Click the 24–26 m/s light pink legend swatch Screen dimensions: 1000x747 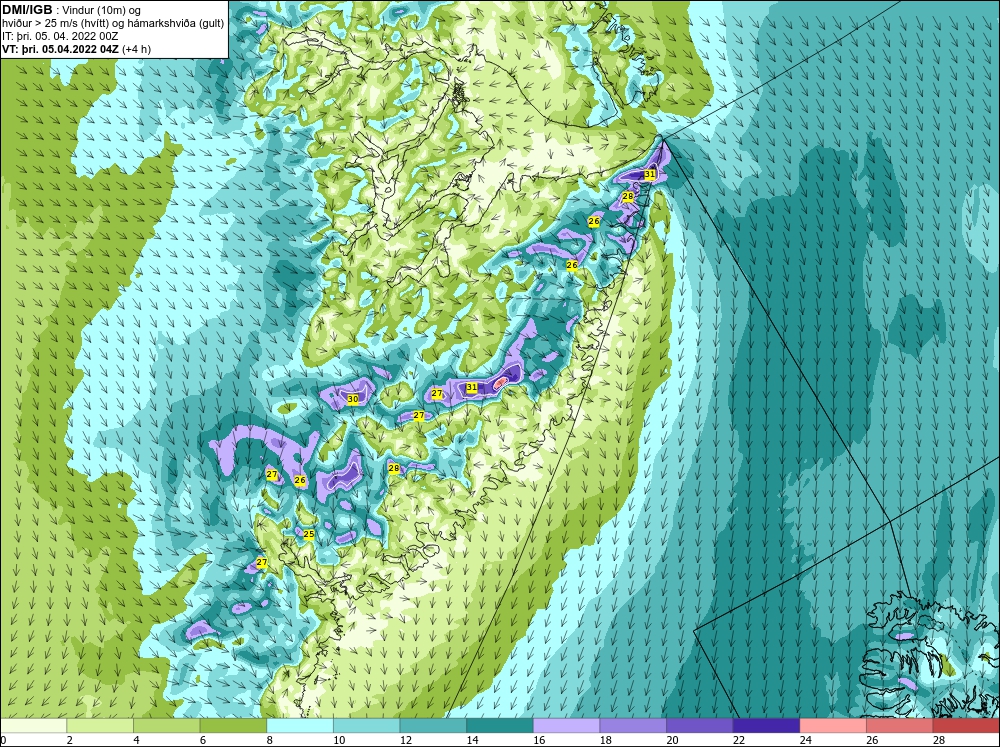833,726
